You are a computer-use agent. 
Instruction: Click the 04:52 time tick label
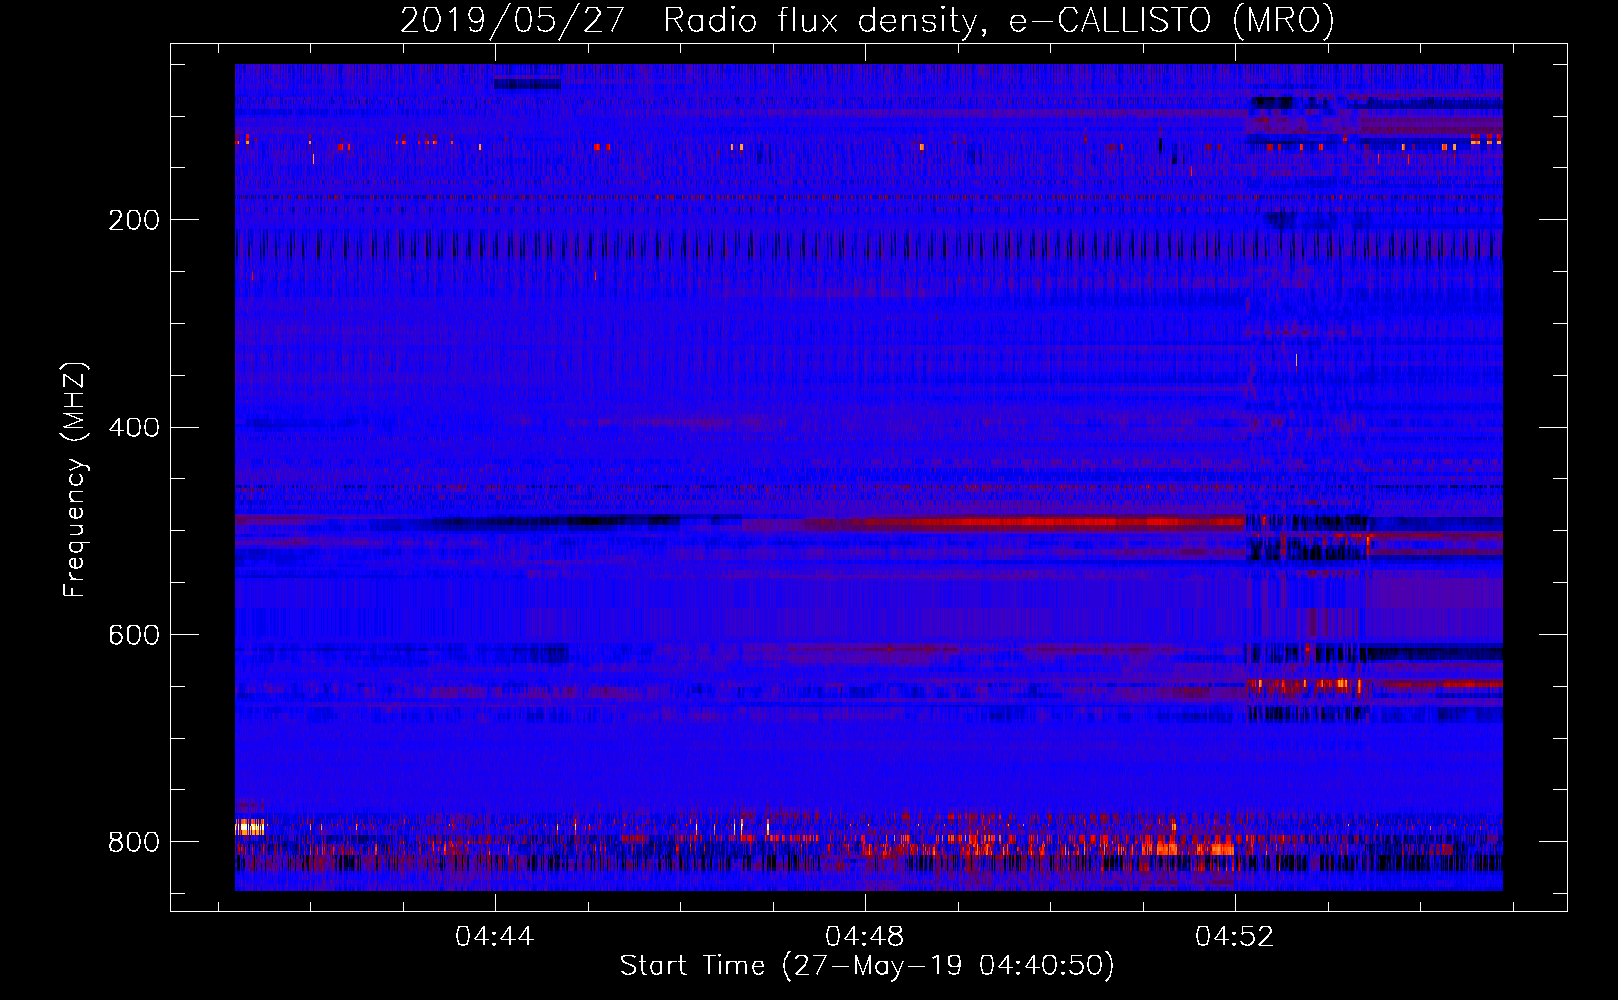(x=1235, y=937)
